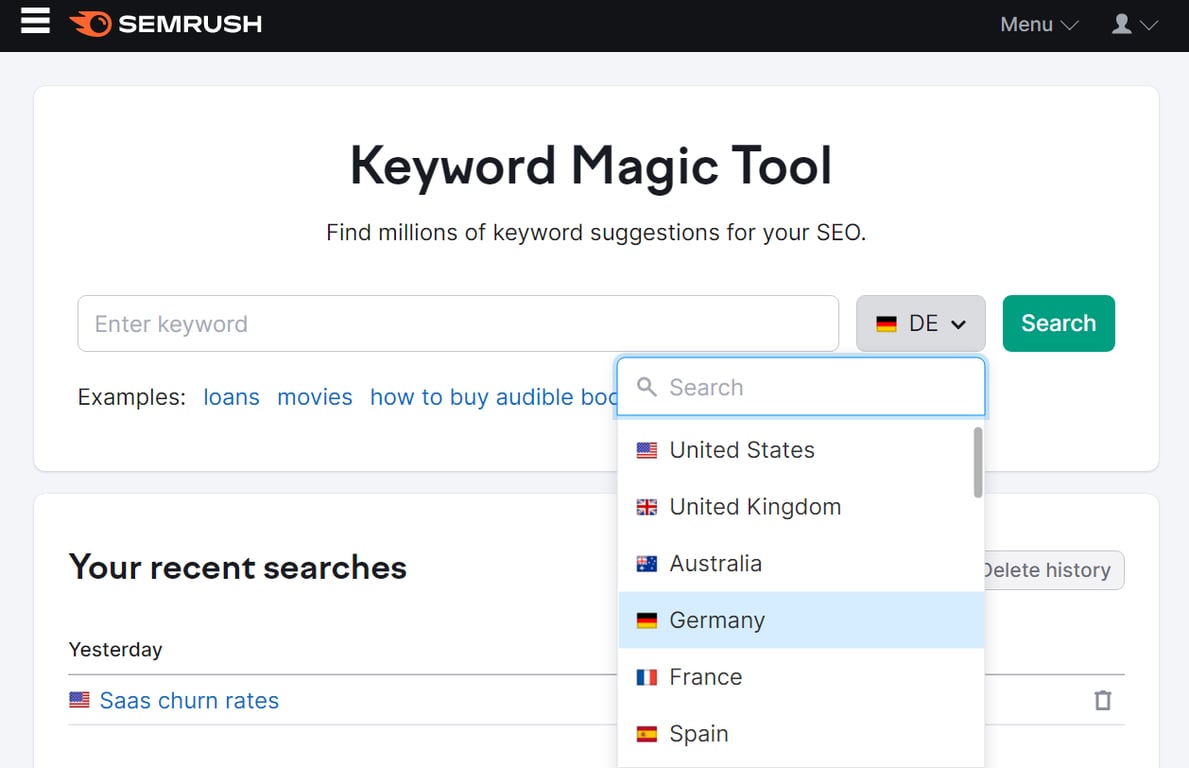Click the Enter keyword input field
This screenshot has height=768, width=1189.
tap(400, 323)
